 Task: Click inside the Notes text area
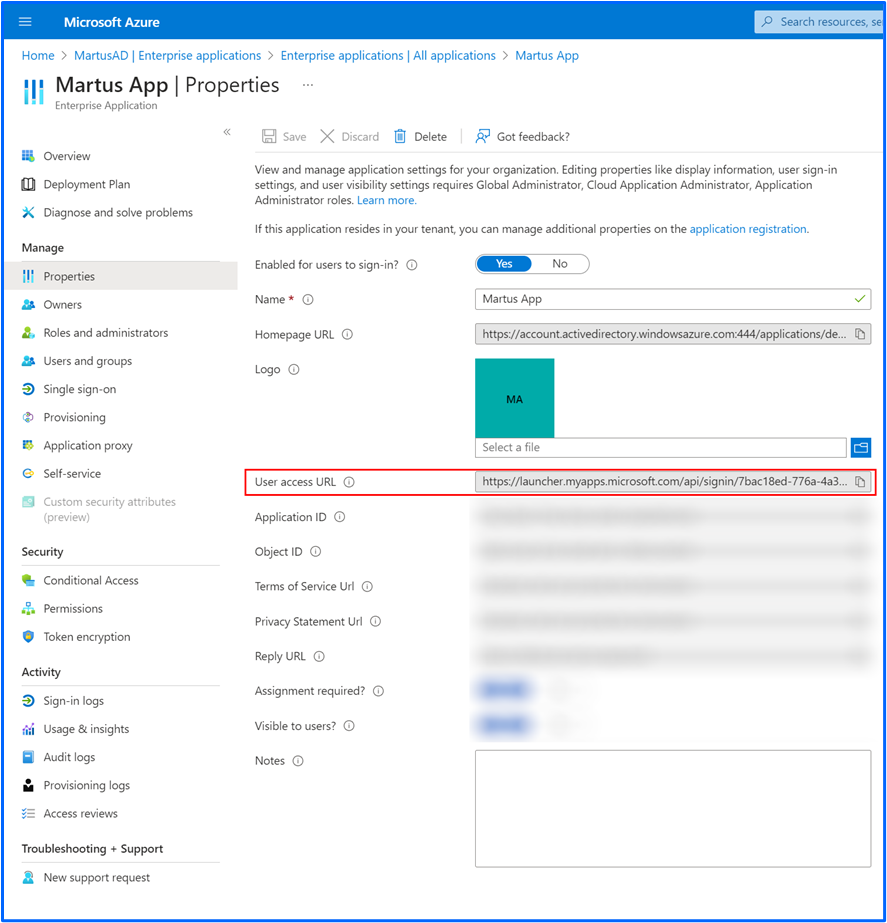click(673, 808)
